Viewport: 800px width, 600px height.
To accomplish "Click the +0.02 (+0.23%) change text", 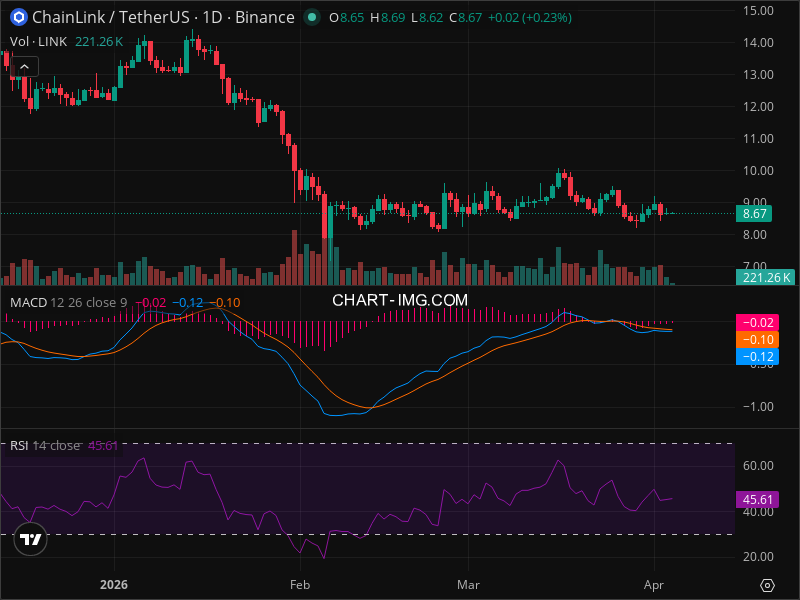I will coord(530,18).
